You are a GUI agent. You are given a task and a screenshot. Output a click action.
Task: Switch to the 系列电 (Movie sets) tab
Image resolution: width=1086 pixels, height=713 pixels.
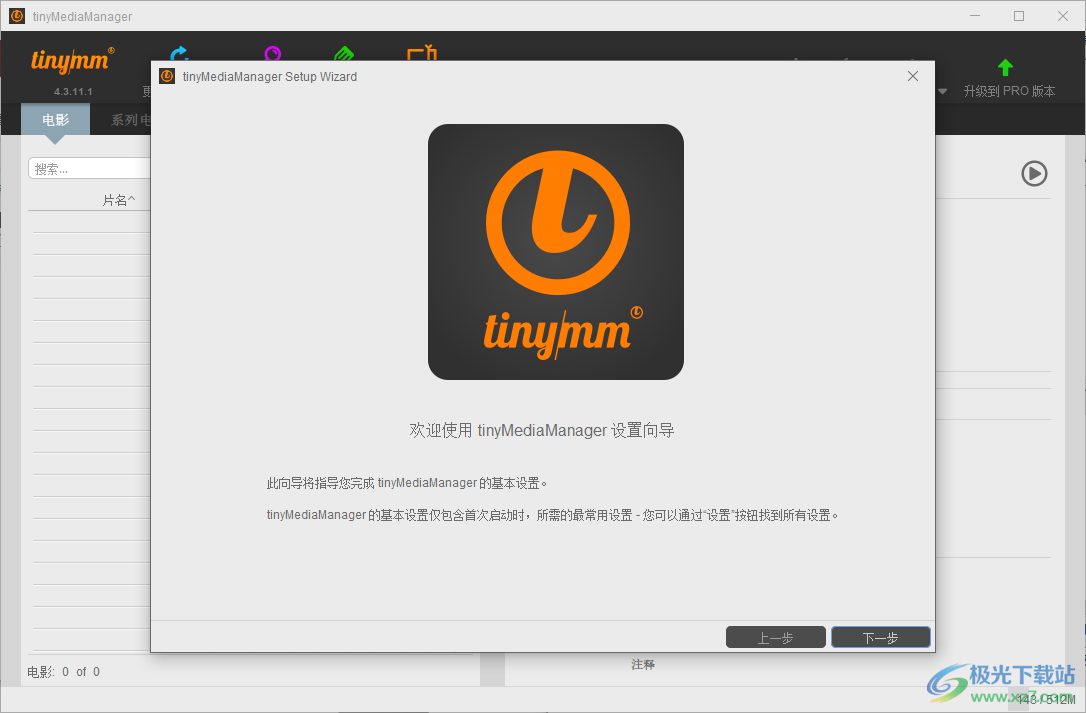coord(131,120)
